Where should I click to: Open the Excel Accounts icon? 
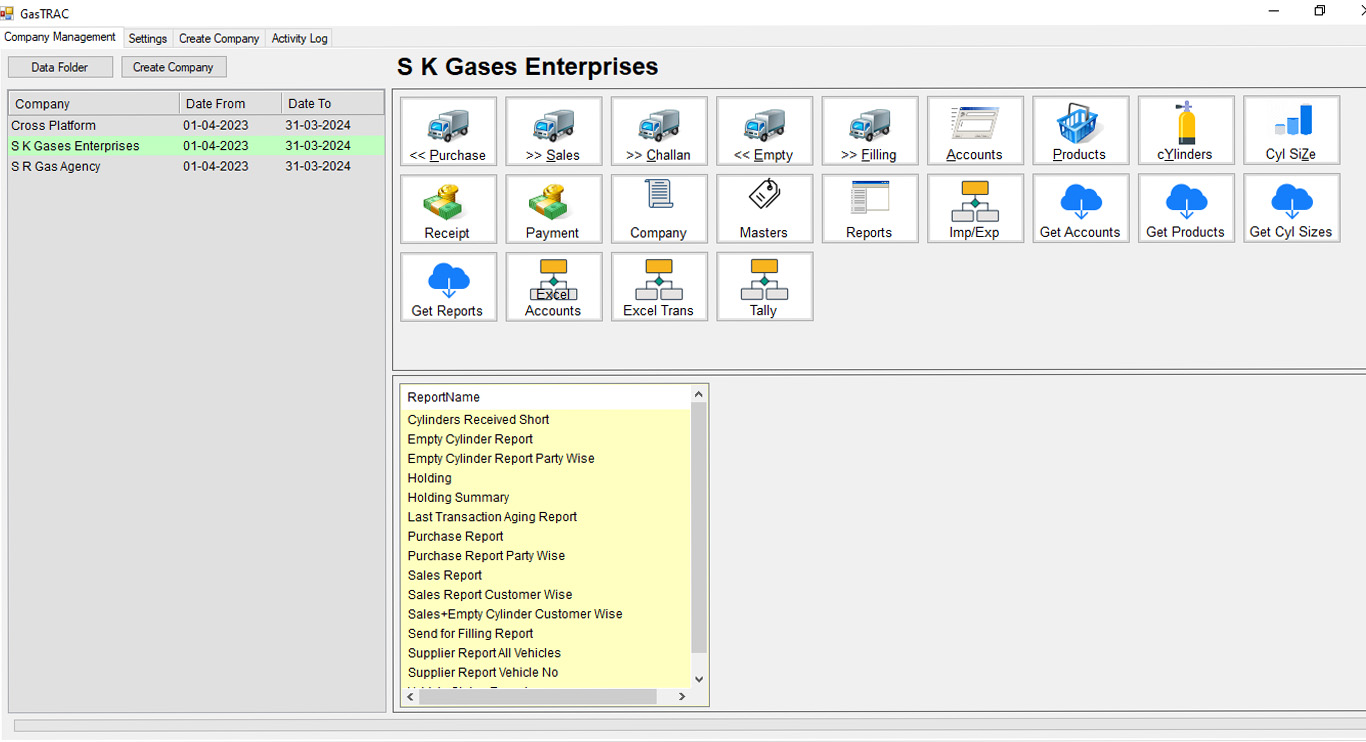(554, 287)
